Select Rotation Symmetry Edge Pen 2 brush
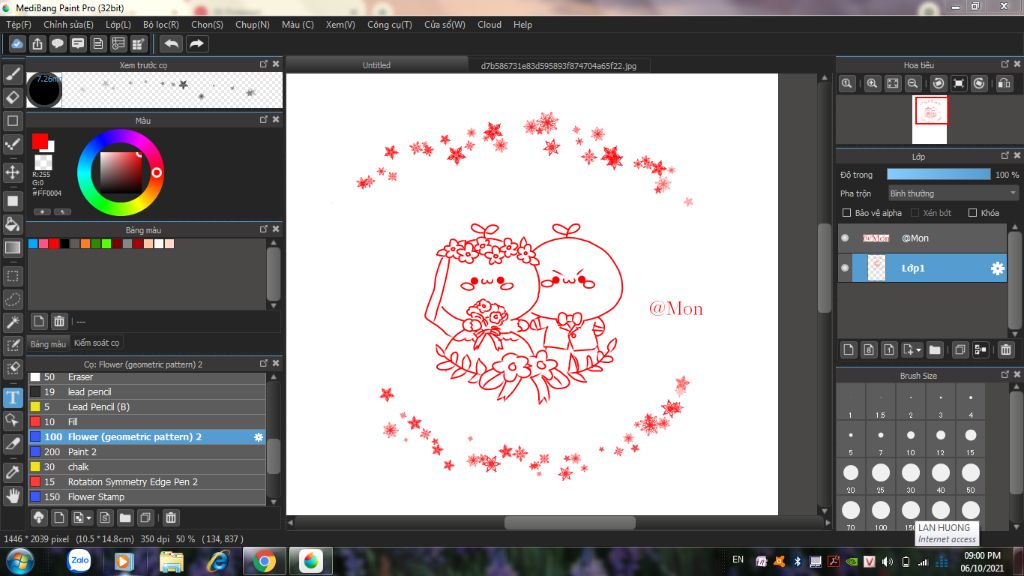The height and width of the screenshot is (576, 1024). pyautogui.click(x=147, y=482)
